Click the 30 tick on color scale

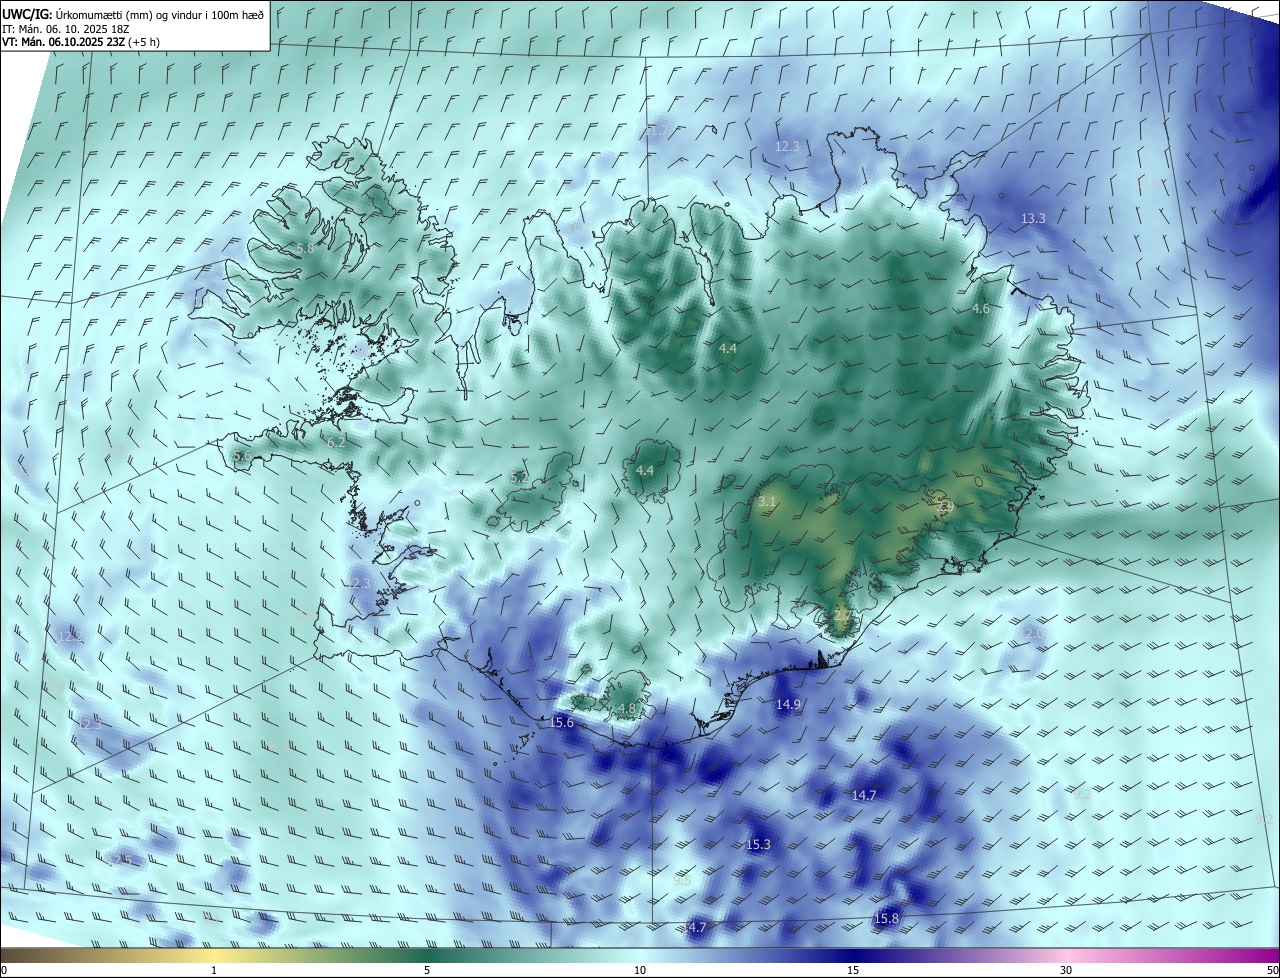pyautogui.click(x=1066, y=970)
